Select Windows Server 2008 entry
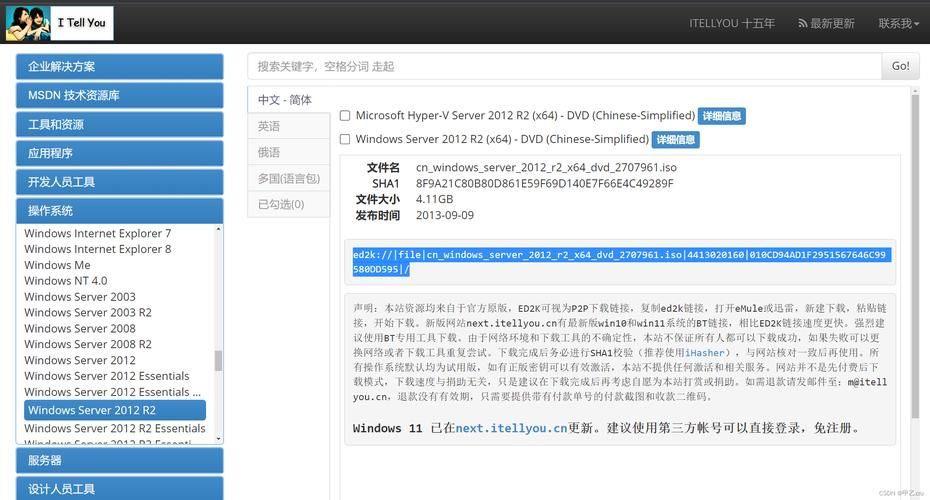The image size is (930, 500). point(79,329)
